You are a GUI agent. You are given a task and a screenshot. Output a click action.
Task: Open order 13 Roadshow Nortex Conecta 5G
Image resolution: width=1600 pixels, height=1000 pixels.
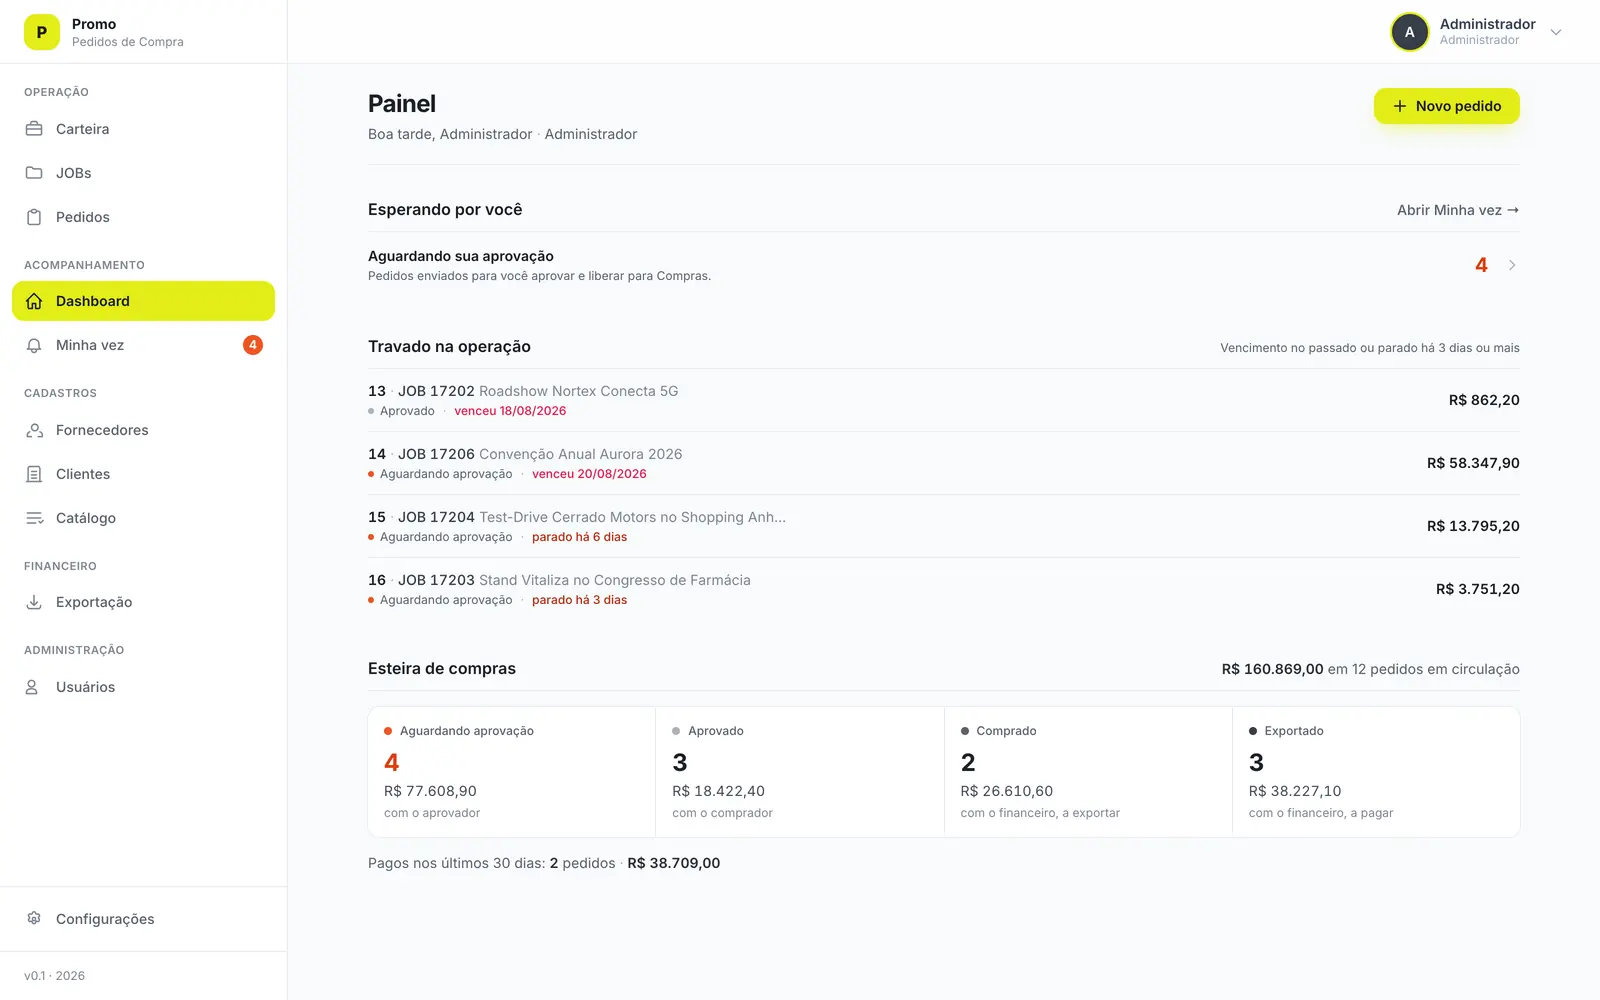[x=944, y=400]
